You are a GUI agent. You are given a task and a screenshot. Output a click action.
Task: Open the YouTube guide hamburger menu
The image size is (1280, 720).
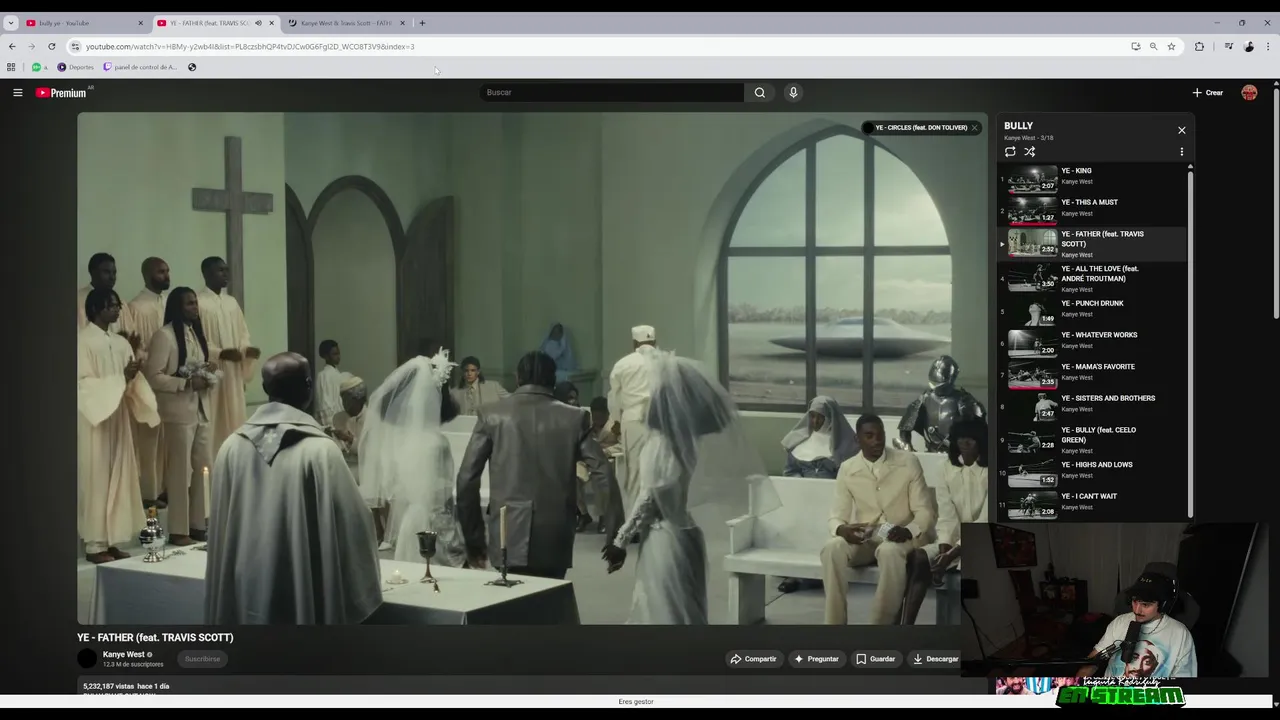17,92
